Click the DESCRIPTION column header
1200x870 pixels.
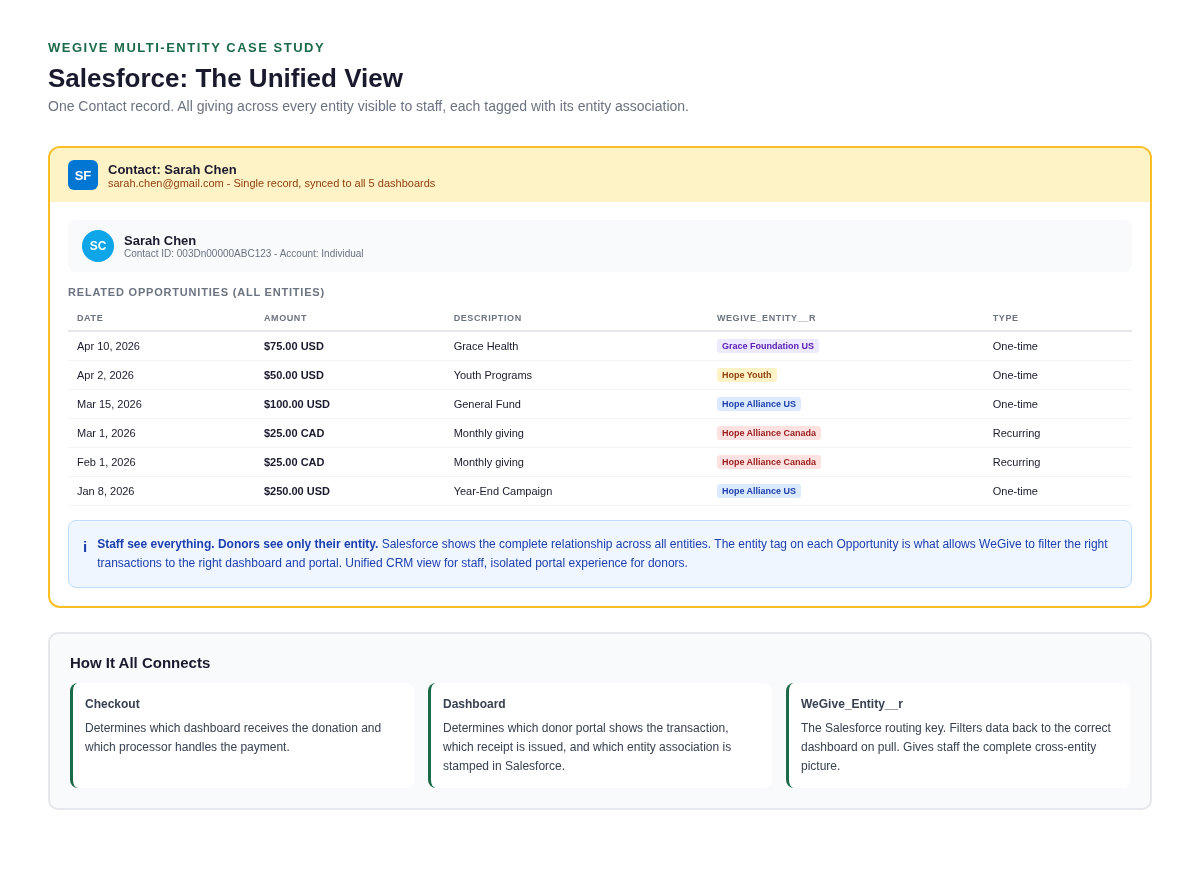click(487, 318)
